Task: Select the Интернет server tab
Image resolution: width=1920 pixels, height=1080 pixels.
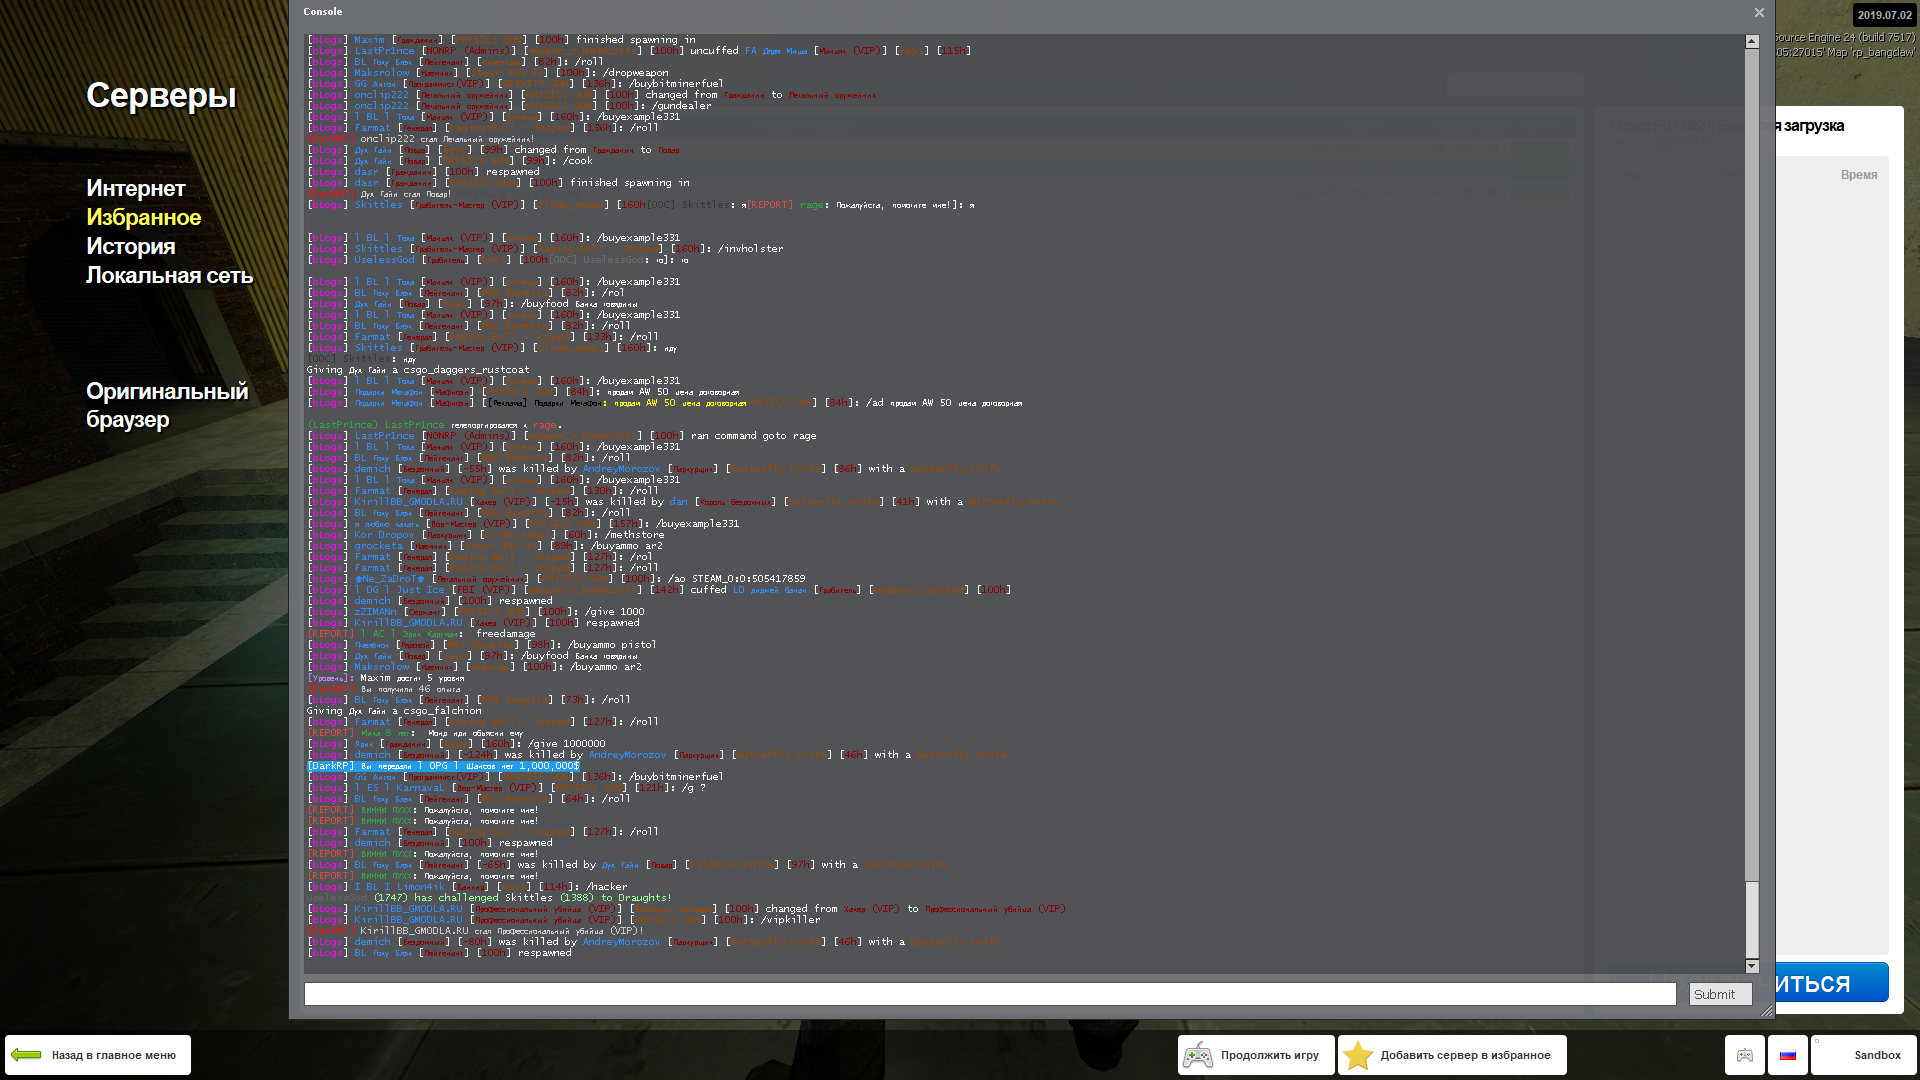Action: [135, 188]
